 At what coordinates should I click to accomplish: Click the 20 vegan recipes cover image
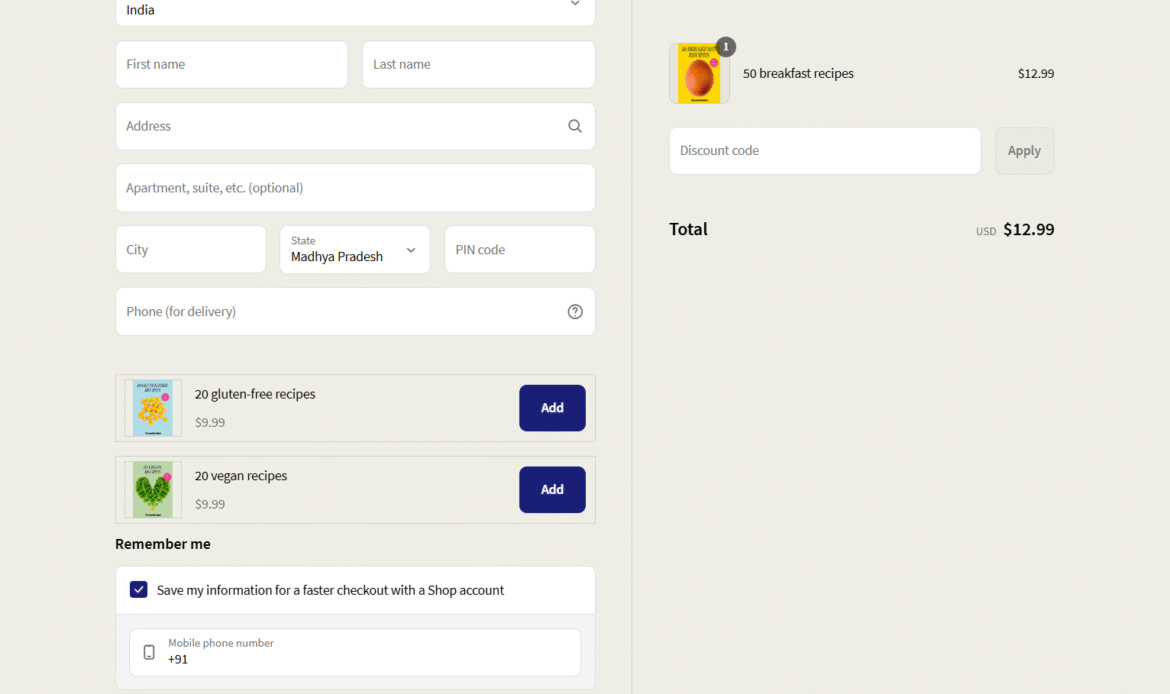153,490
